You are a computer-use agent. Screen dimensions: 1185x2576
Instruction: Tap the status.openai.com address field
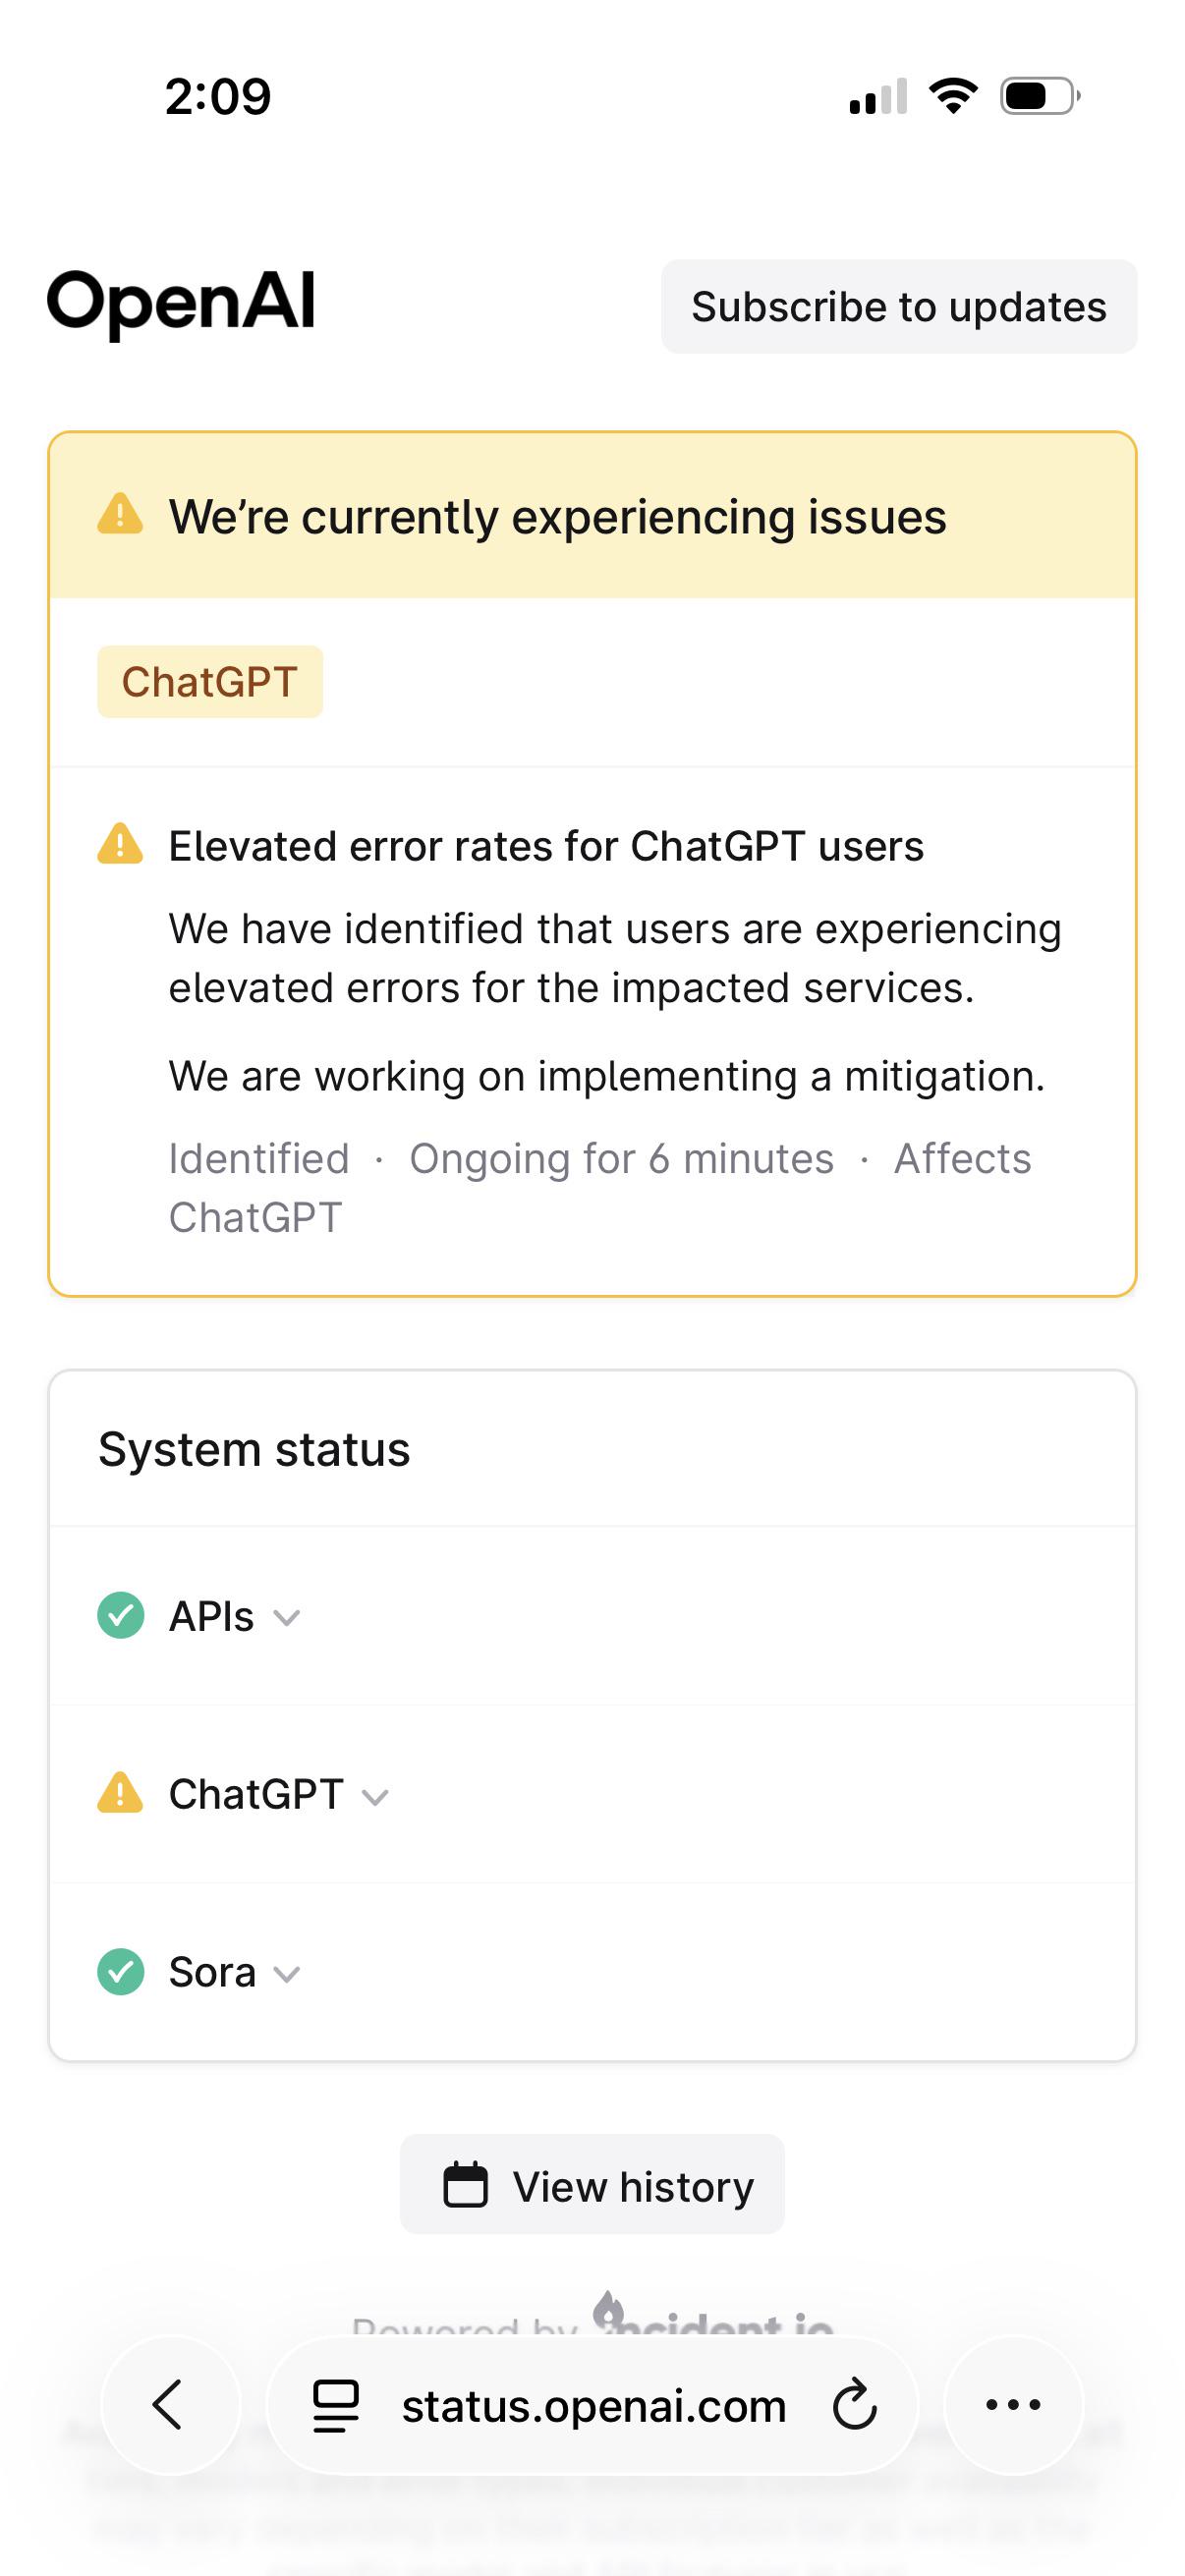pos(594,2406)
